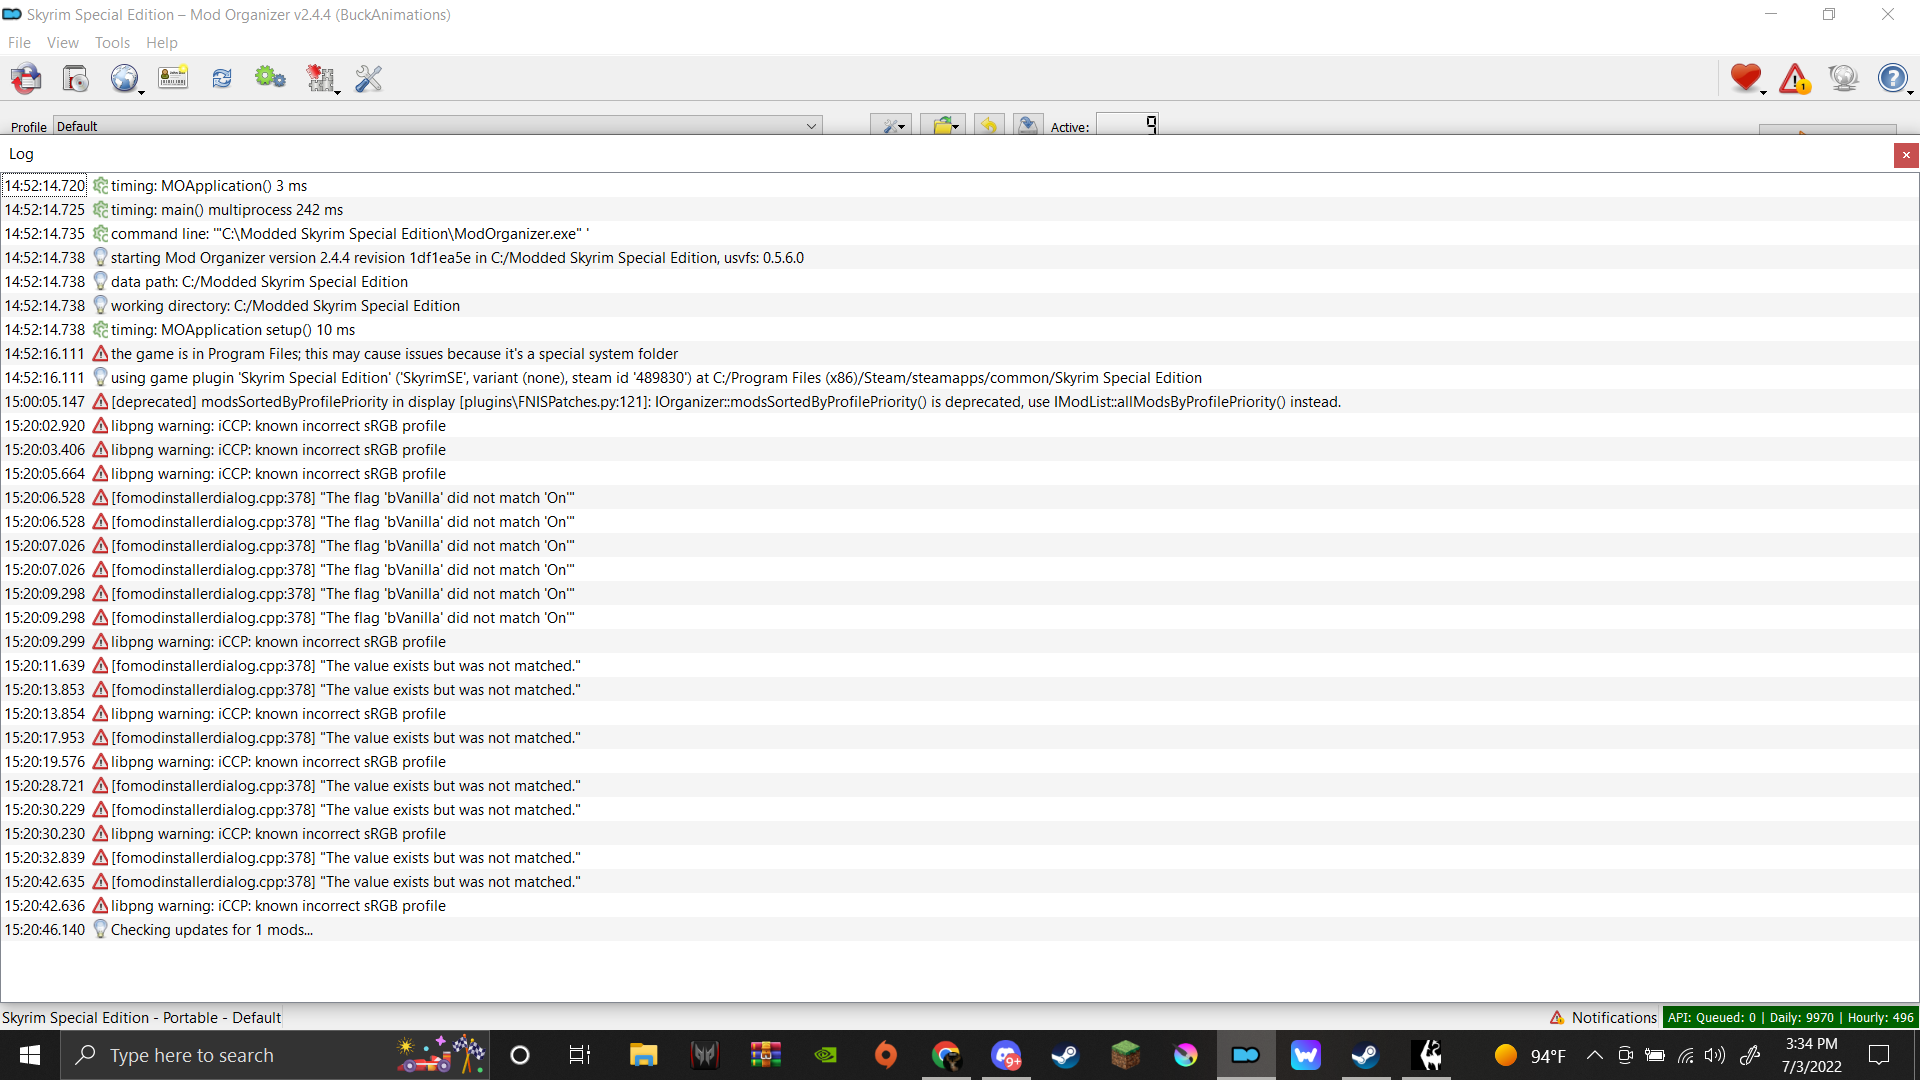This screenshot has width=1920, height=1080.
Task: Open the open-folder dropdown button
Action: 944,126
